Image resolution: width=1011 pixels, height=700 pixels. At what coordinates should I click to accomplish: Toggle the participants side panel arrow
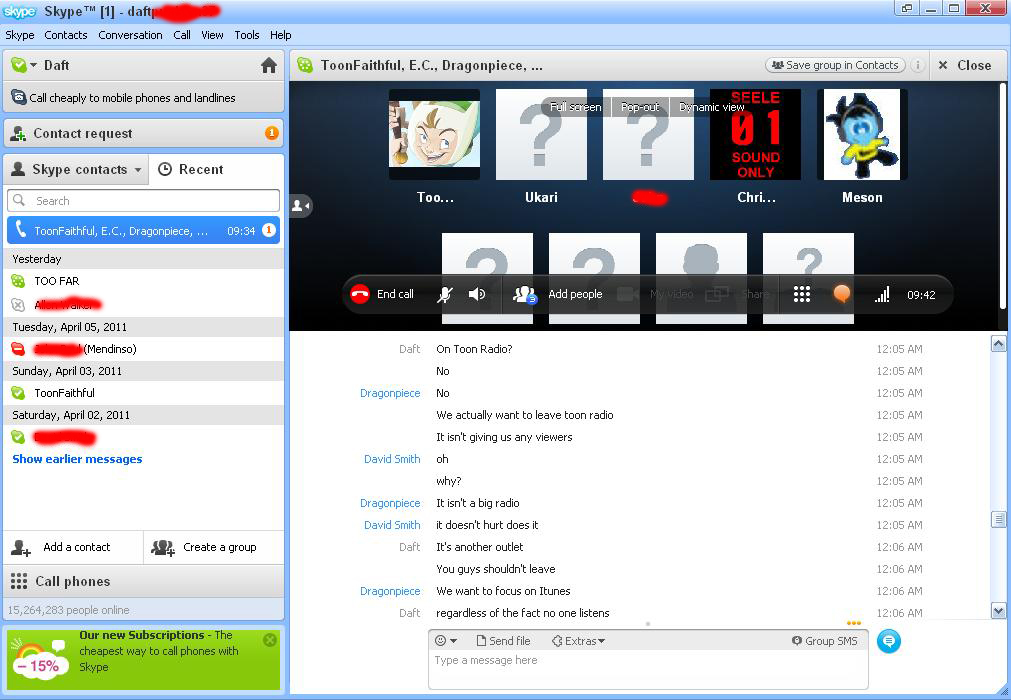tap(300, 205)
